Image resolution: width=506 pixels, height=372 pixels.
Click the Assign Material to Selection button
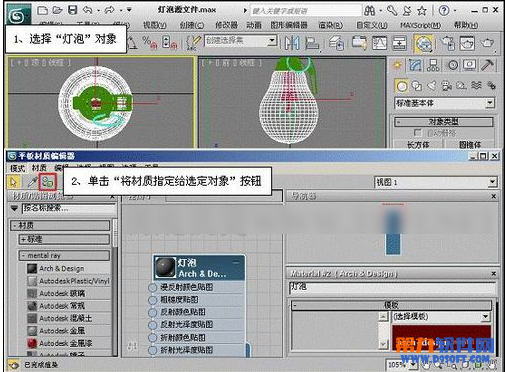pos(48,182)
